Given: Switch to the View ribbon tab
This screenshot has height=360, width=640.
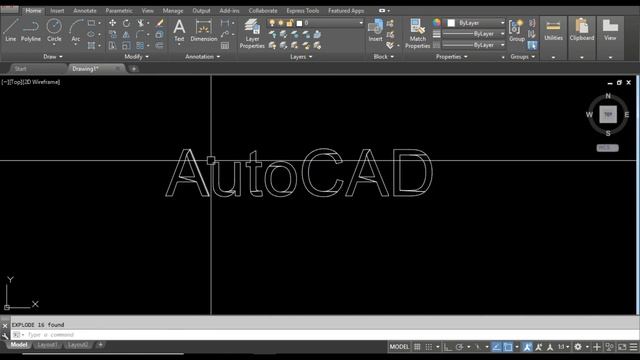Looking at the screenshot, I should (x=147, y=11).
